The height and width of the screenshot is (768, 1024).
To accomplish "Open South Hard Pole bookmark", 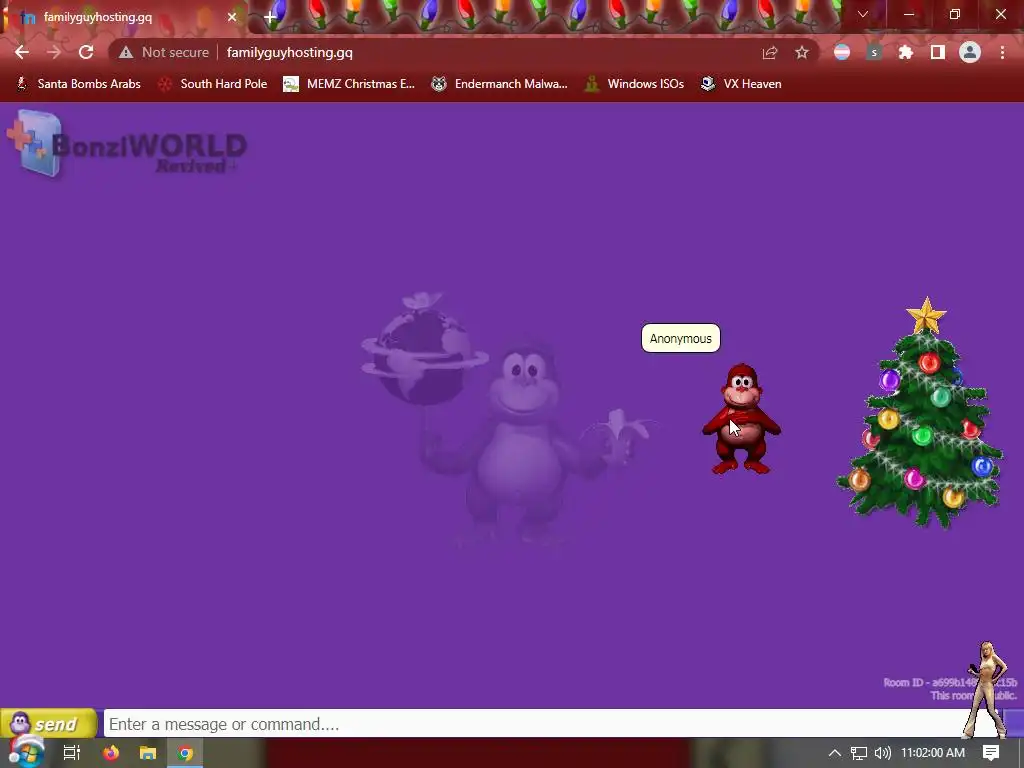I will coord(213,84).
